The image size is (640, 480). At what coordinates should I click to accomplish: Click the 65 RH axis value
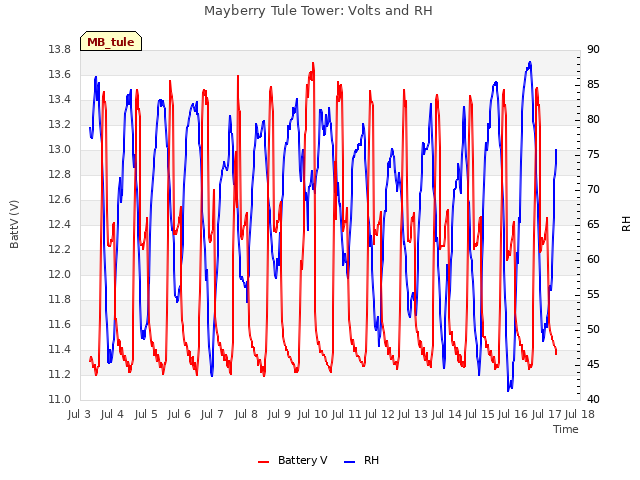593,225
